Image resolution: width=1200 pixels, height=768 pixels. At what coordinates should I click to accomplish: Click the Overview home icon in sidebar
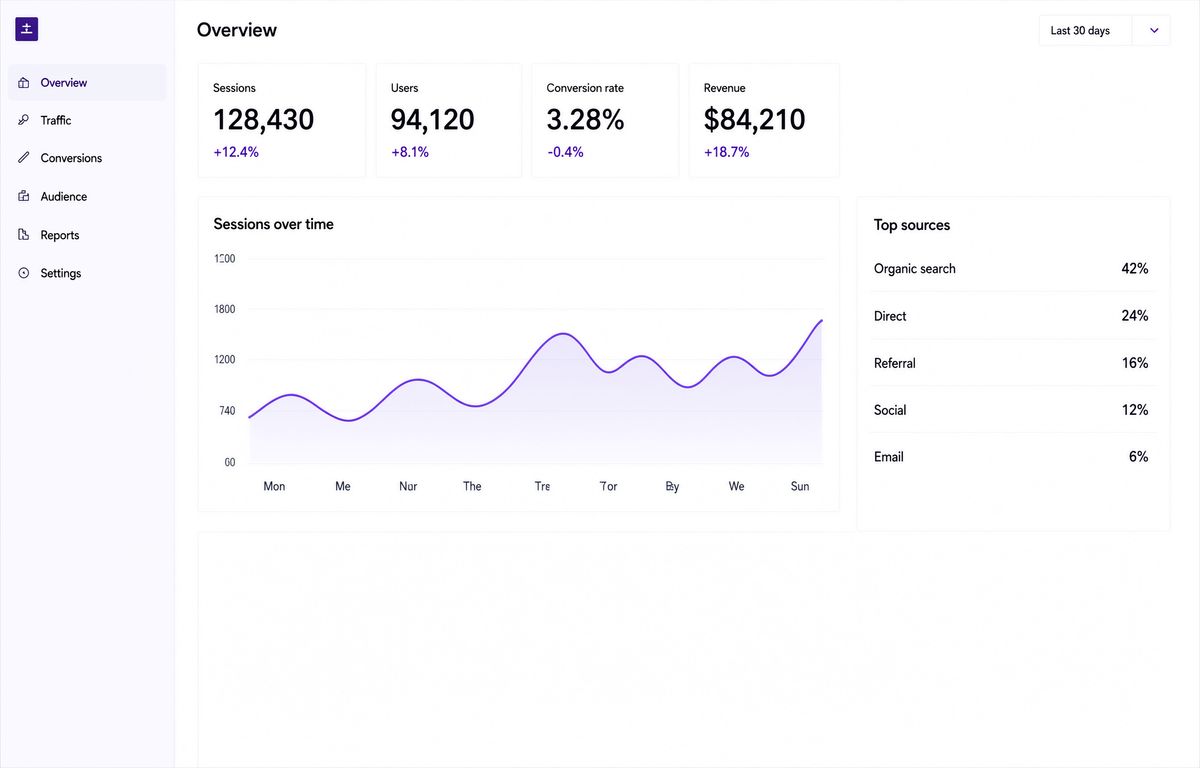coord(24,83)
